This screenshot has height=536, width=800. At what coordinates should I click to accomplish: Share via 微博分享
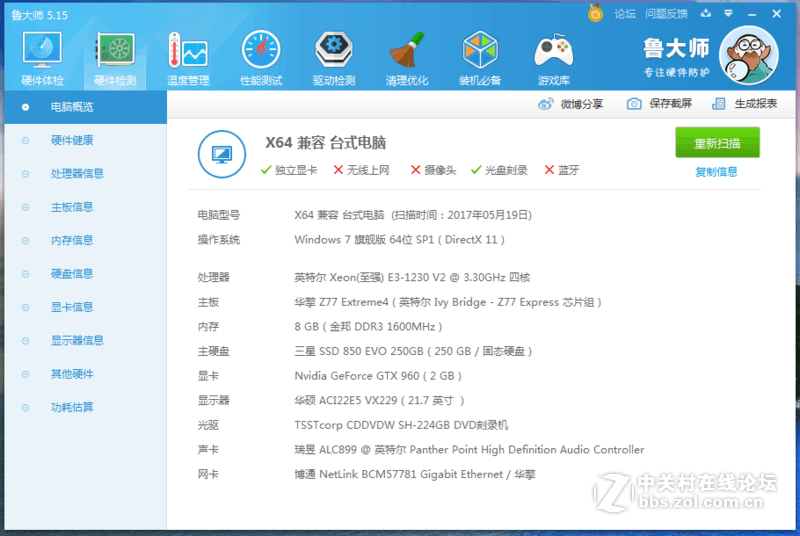coord(570,104)
